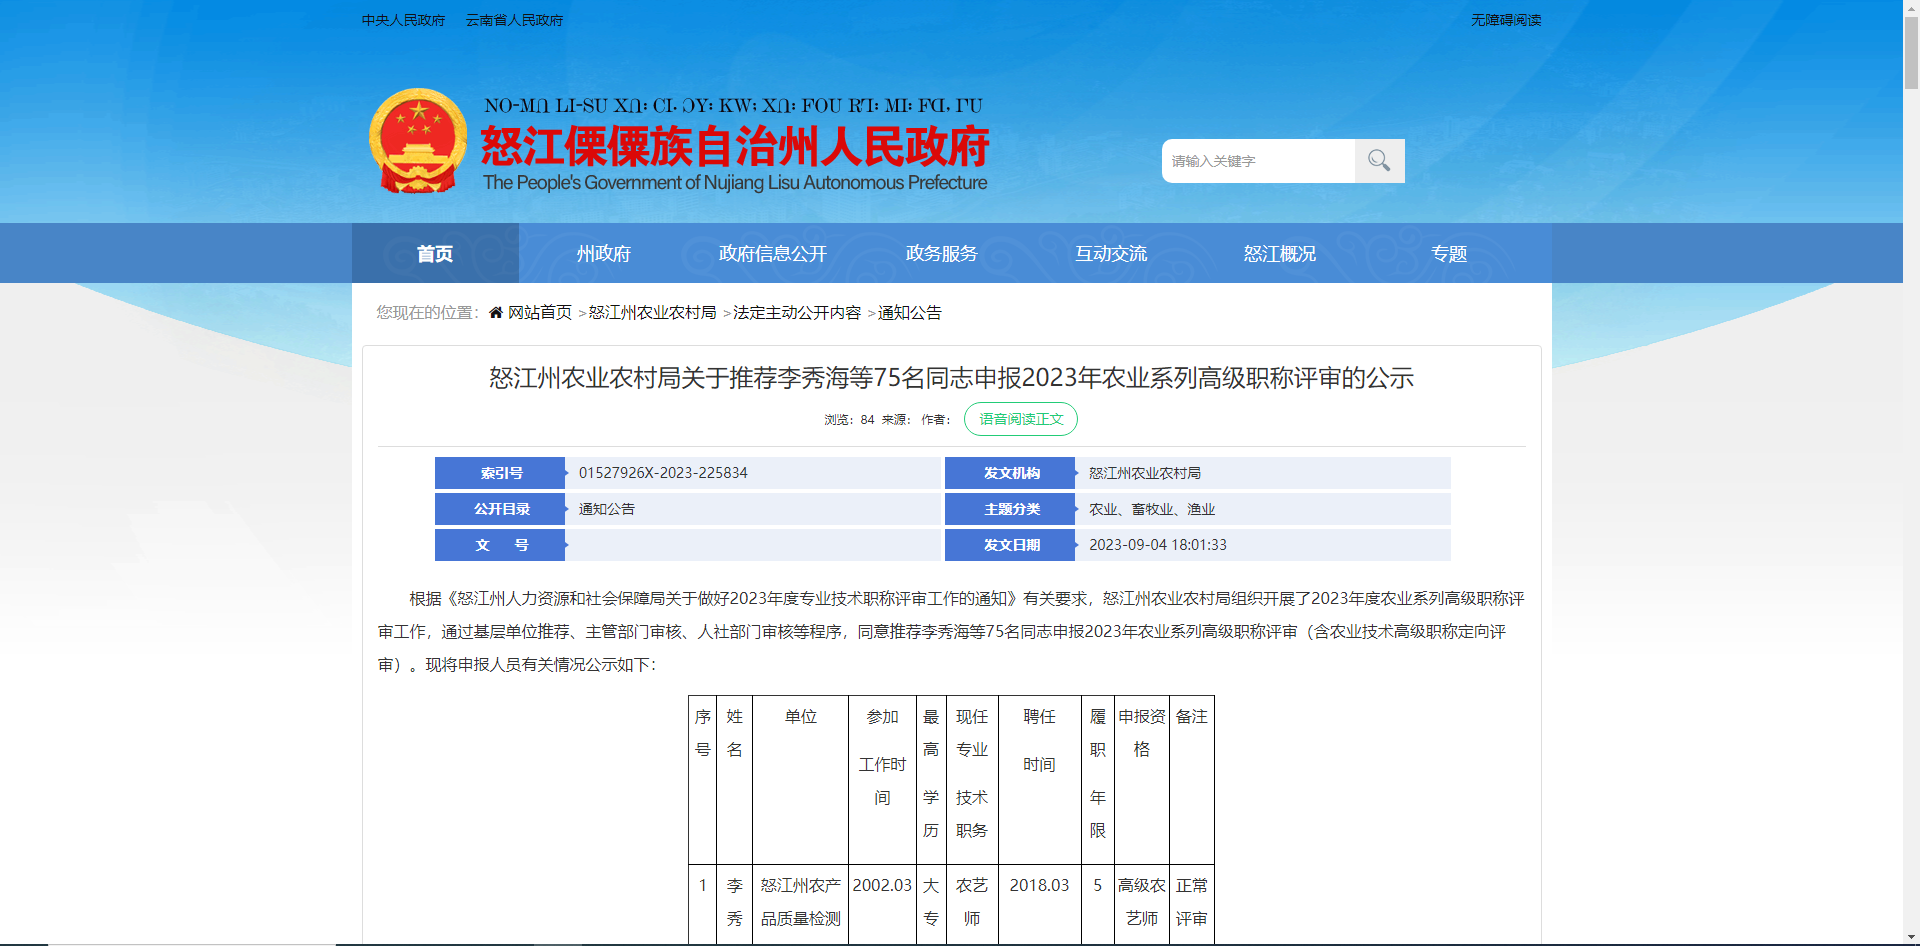Follow the 中央人民政府 link

point(404,20)
